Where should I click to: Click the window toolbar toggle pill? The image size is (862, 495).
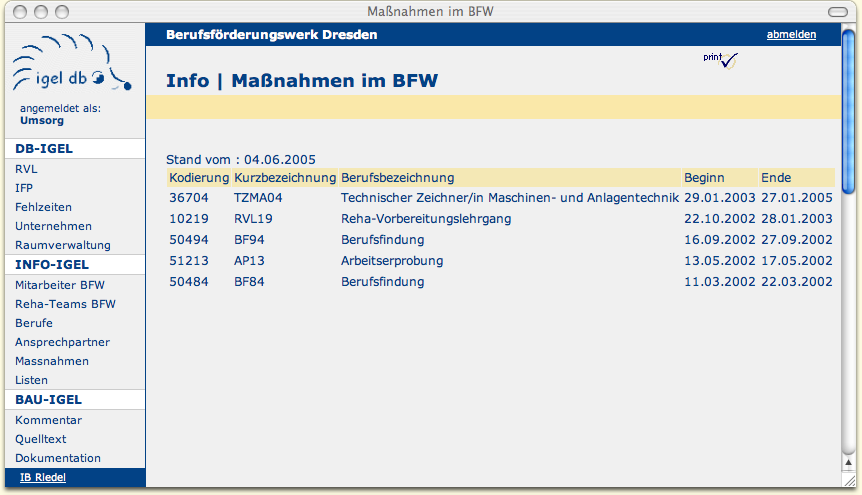click(838, 12)
